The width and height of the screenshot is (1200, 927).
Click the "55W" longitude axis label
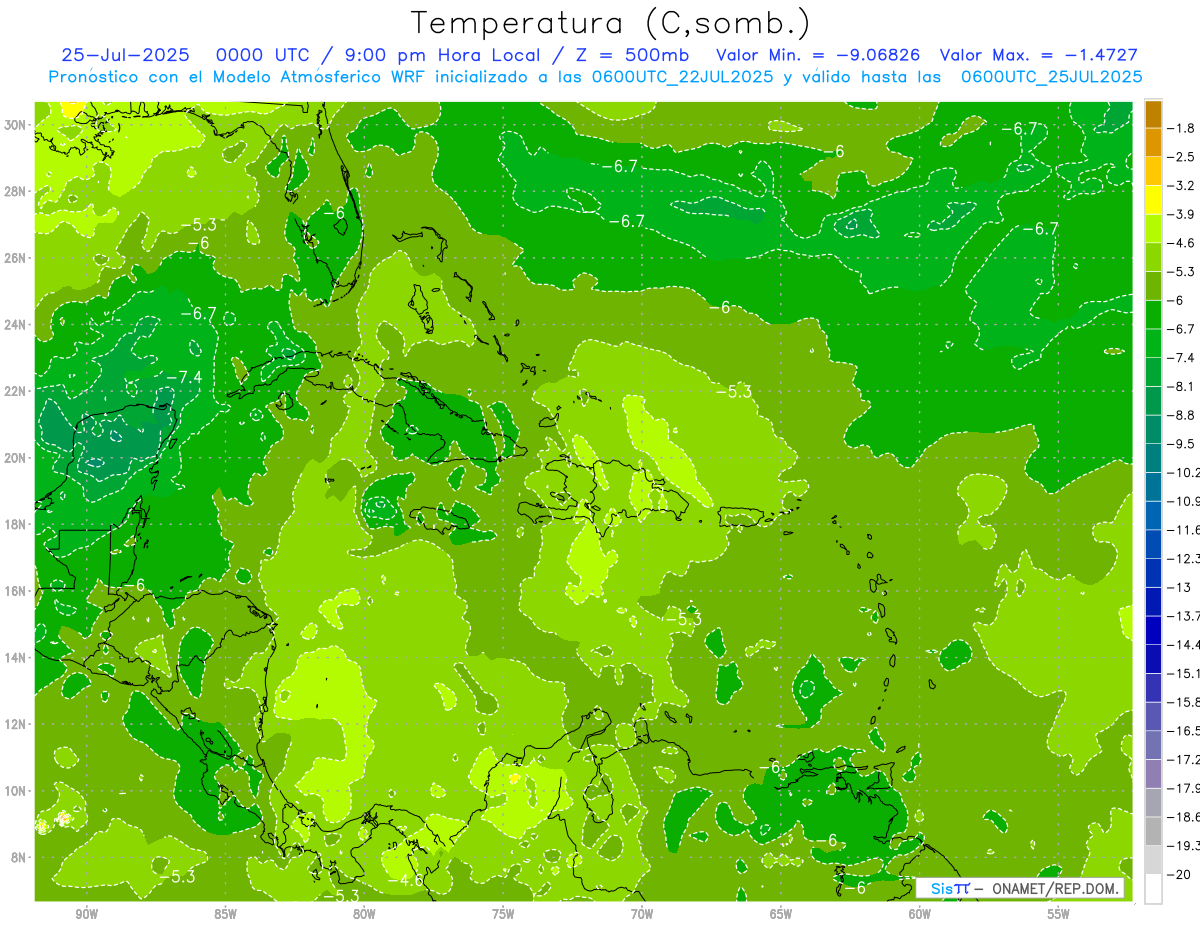pyautogui.click(x=1059, y=914)
